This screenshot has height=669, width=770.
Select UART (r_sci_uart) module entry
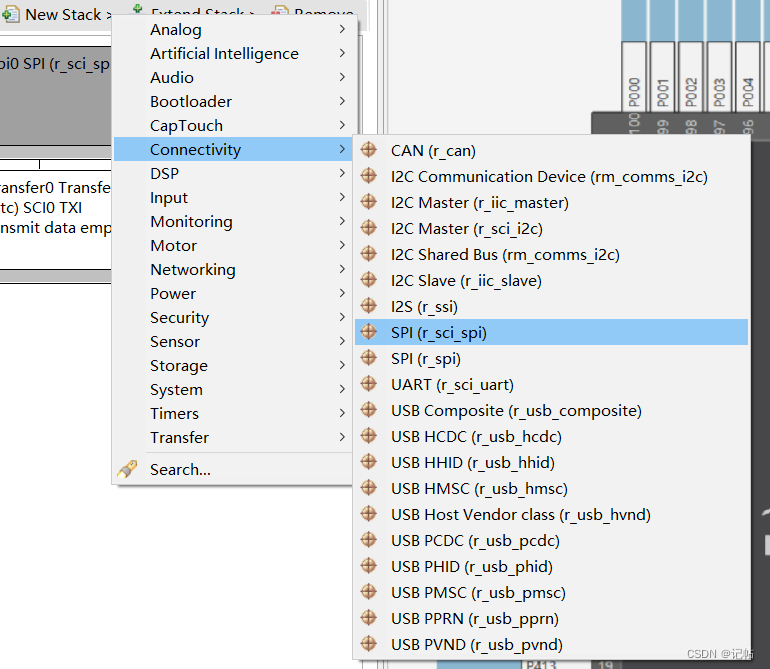pyautogui.click(x=551, y=384)
